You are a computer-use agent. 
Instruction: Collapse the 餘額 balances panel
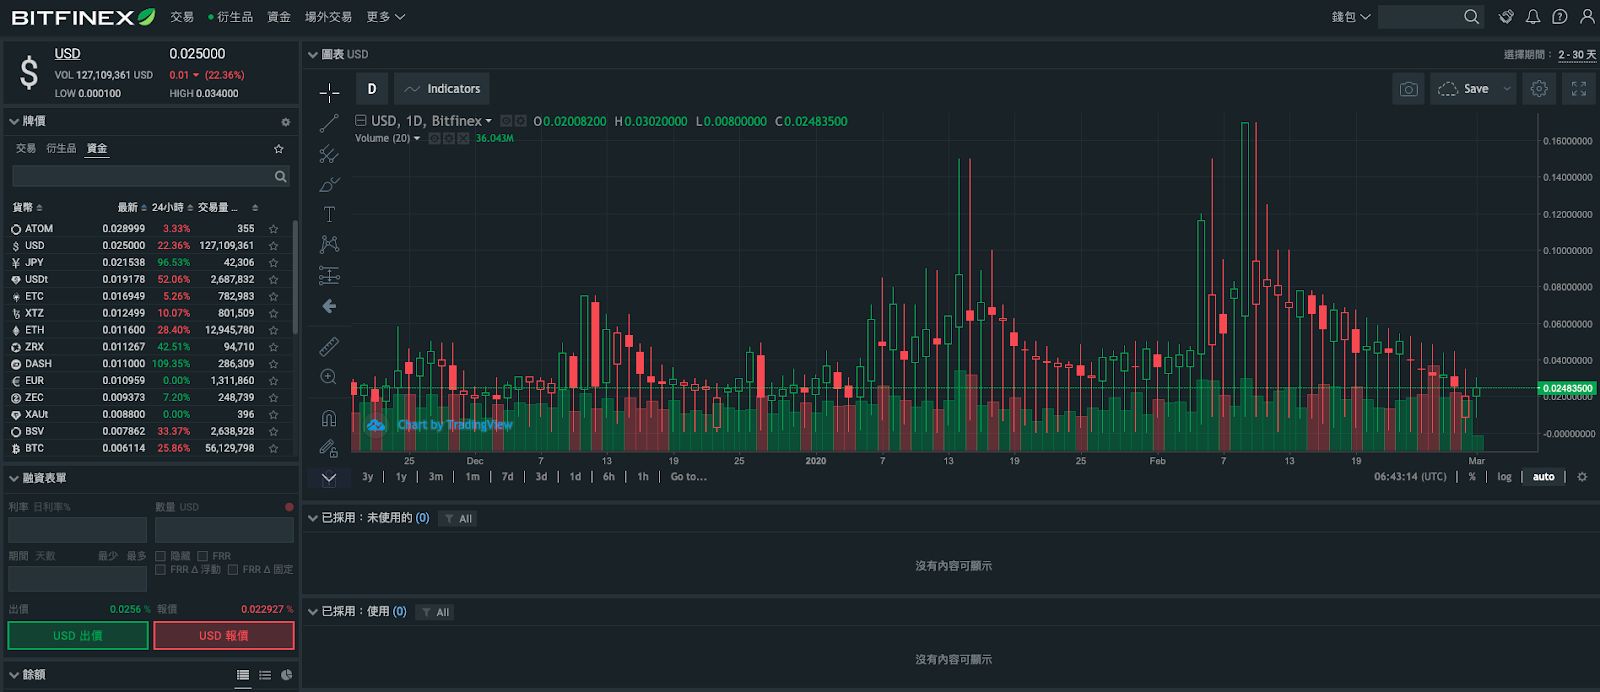14,675
